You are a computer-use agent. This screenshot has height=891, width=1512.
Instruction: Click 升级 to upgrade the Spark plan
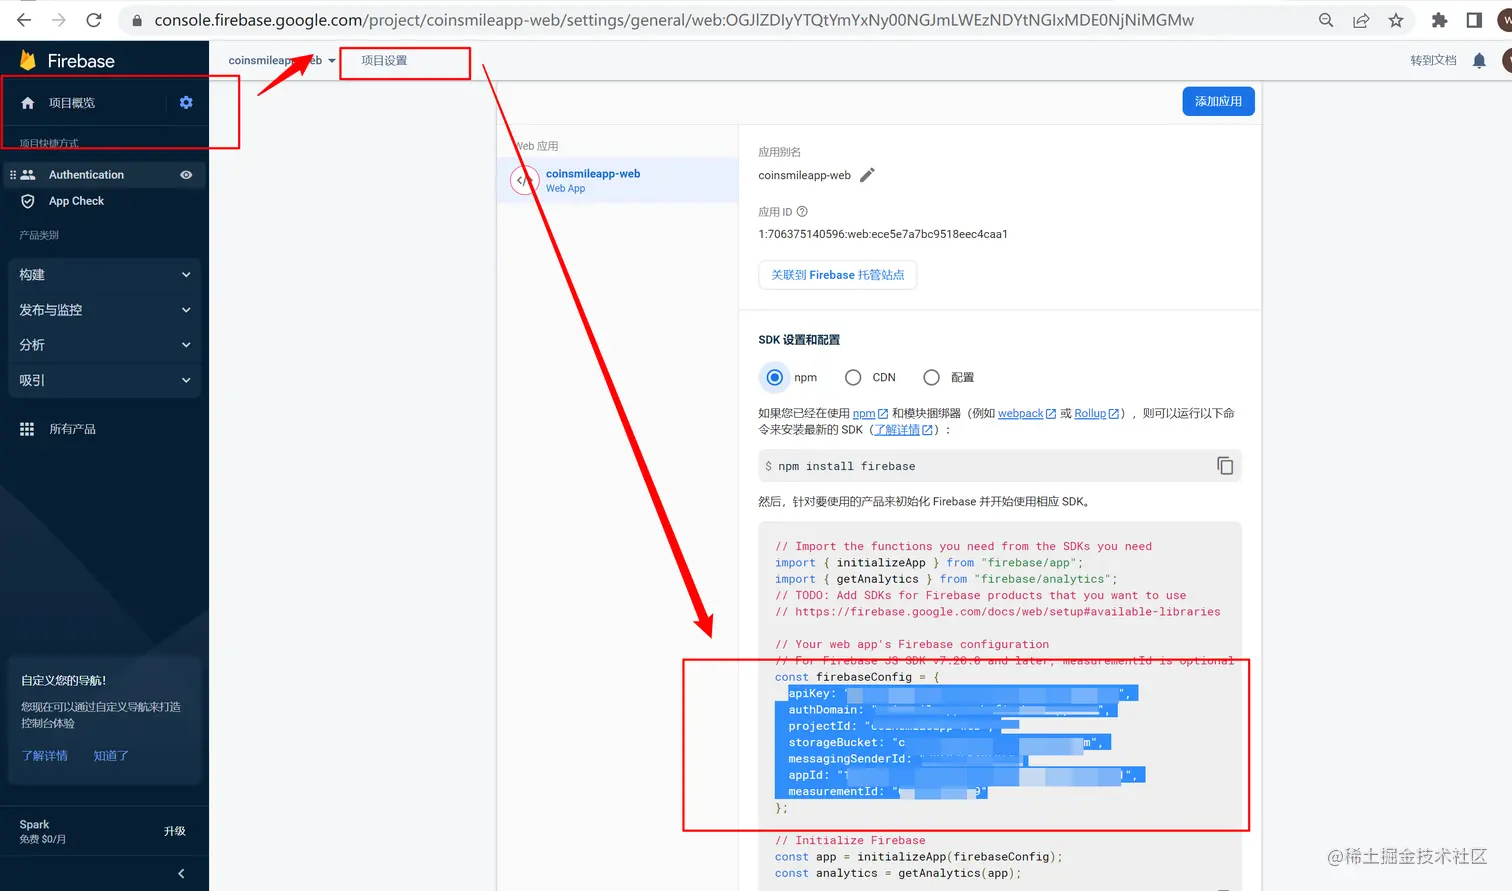(x=175, y=831)
